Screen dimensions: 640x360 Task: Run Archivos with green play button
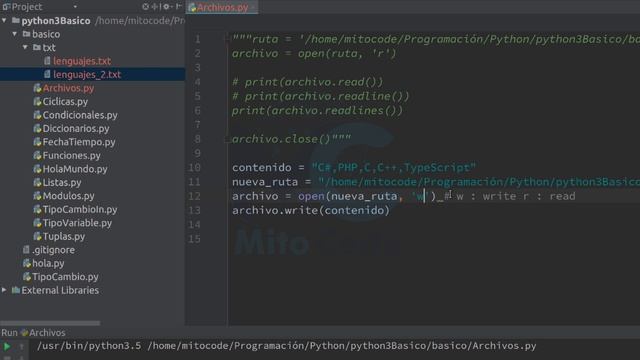pos(7,347)
